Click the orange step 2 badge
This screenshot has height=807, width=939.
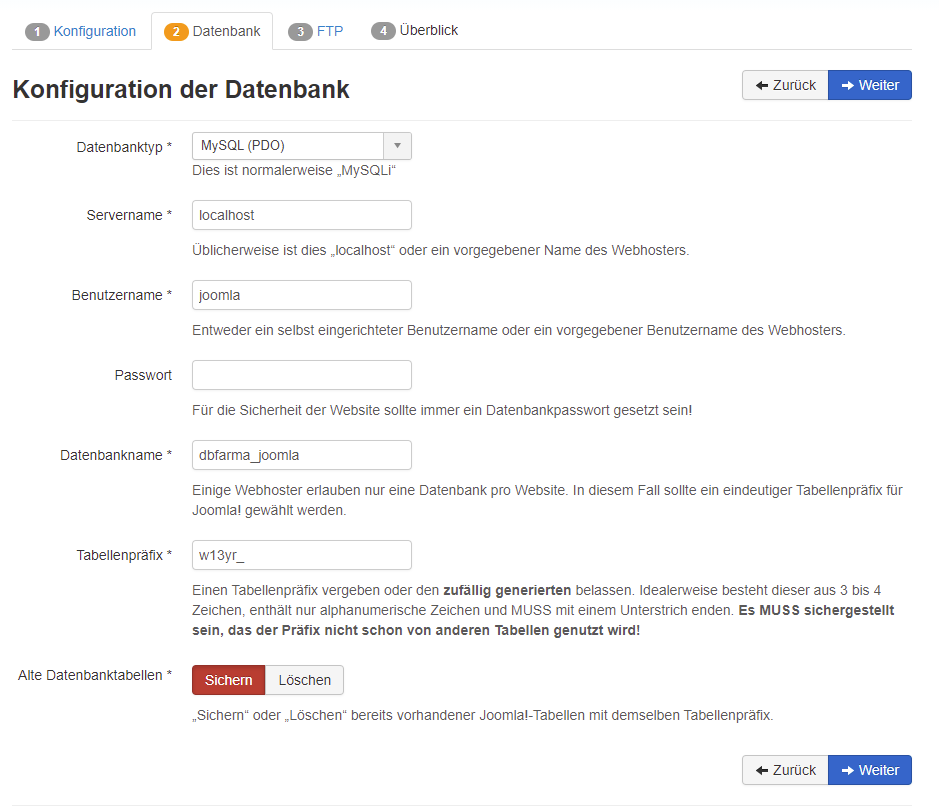tap(176, 32)
